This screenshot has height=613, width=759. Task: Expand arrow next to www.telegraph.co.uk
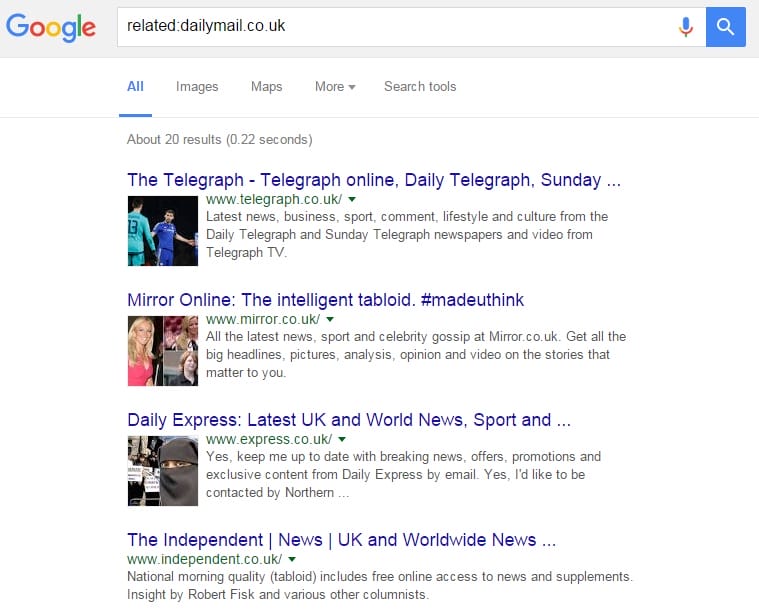353,200
